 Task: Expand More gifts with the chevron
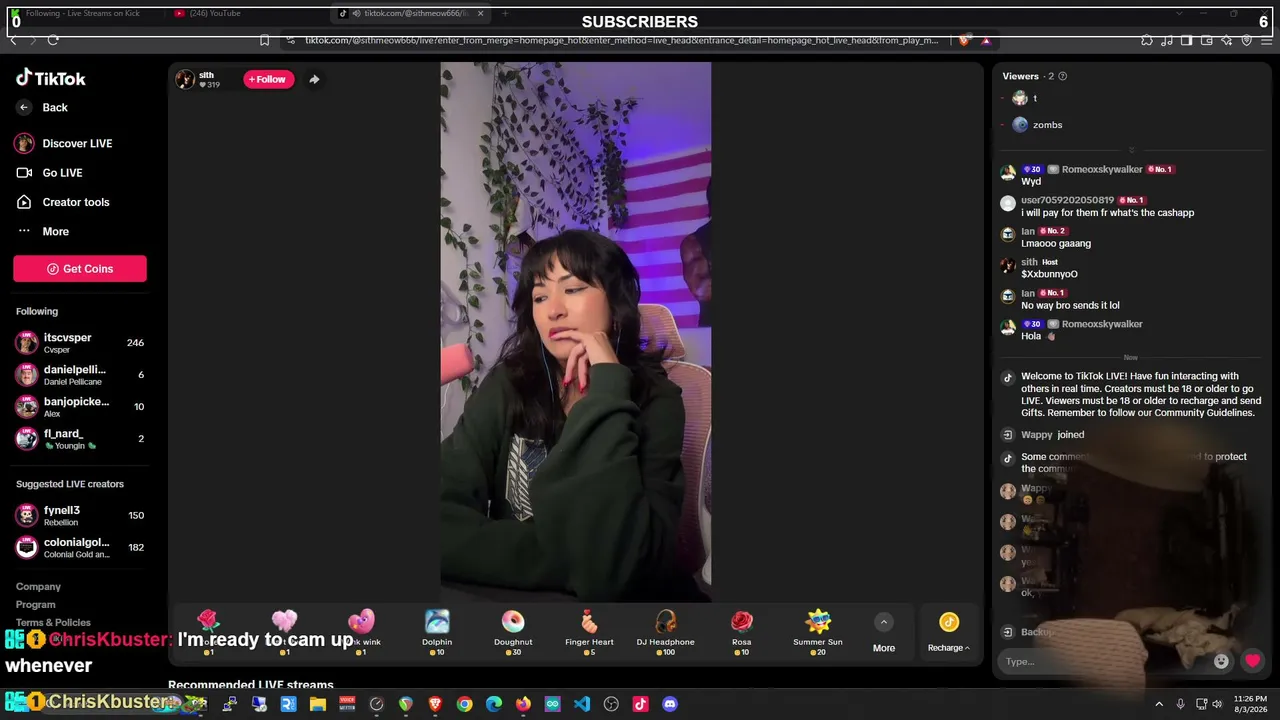pyautogui.click(x=884, y=623)
